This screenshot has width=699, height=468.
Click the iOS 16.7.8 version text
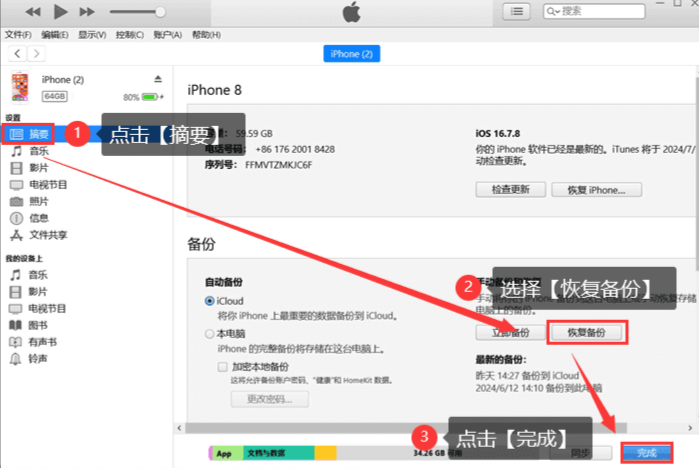pyautogui.click(x=498, y=134)
